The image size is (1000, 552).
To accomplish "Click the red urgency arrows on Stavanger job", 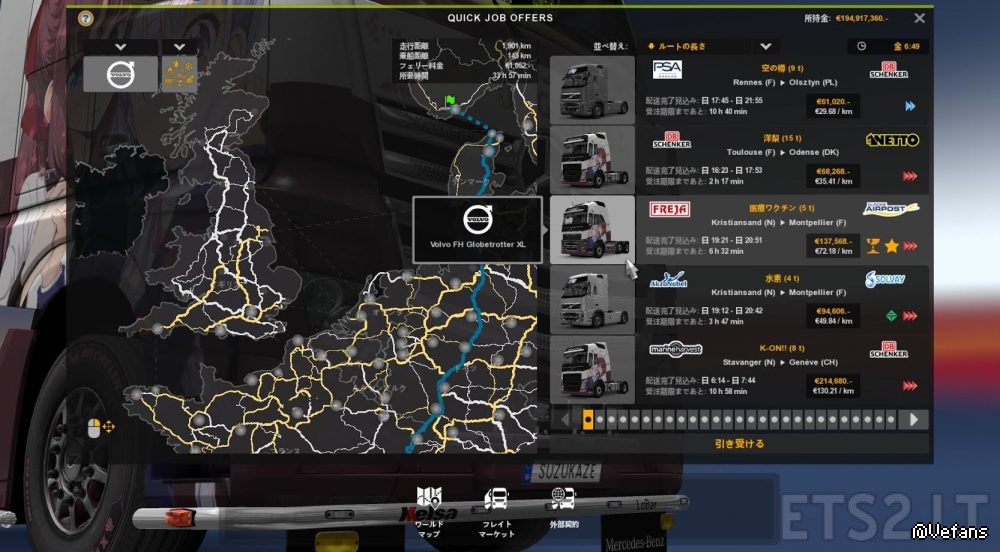I will (x=910, y=386).
